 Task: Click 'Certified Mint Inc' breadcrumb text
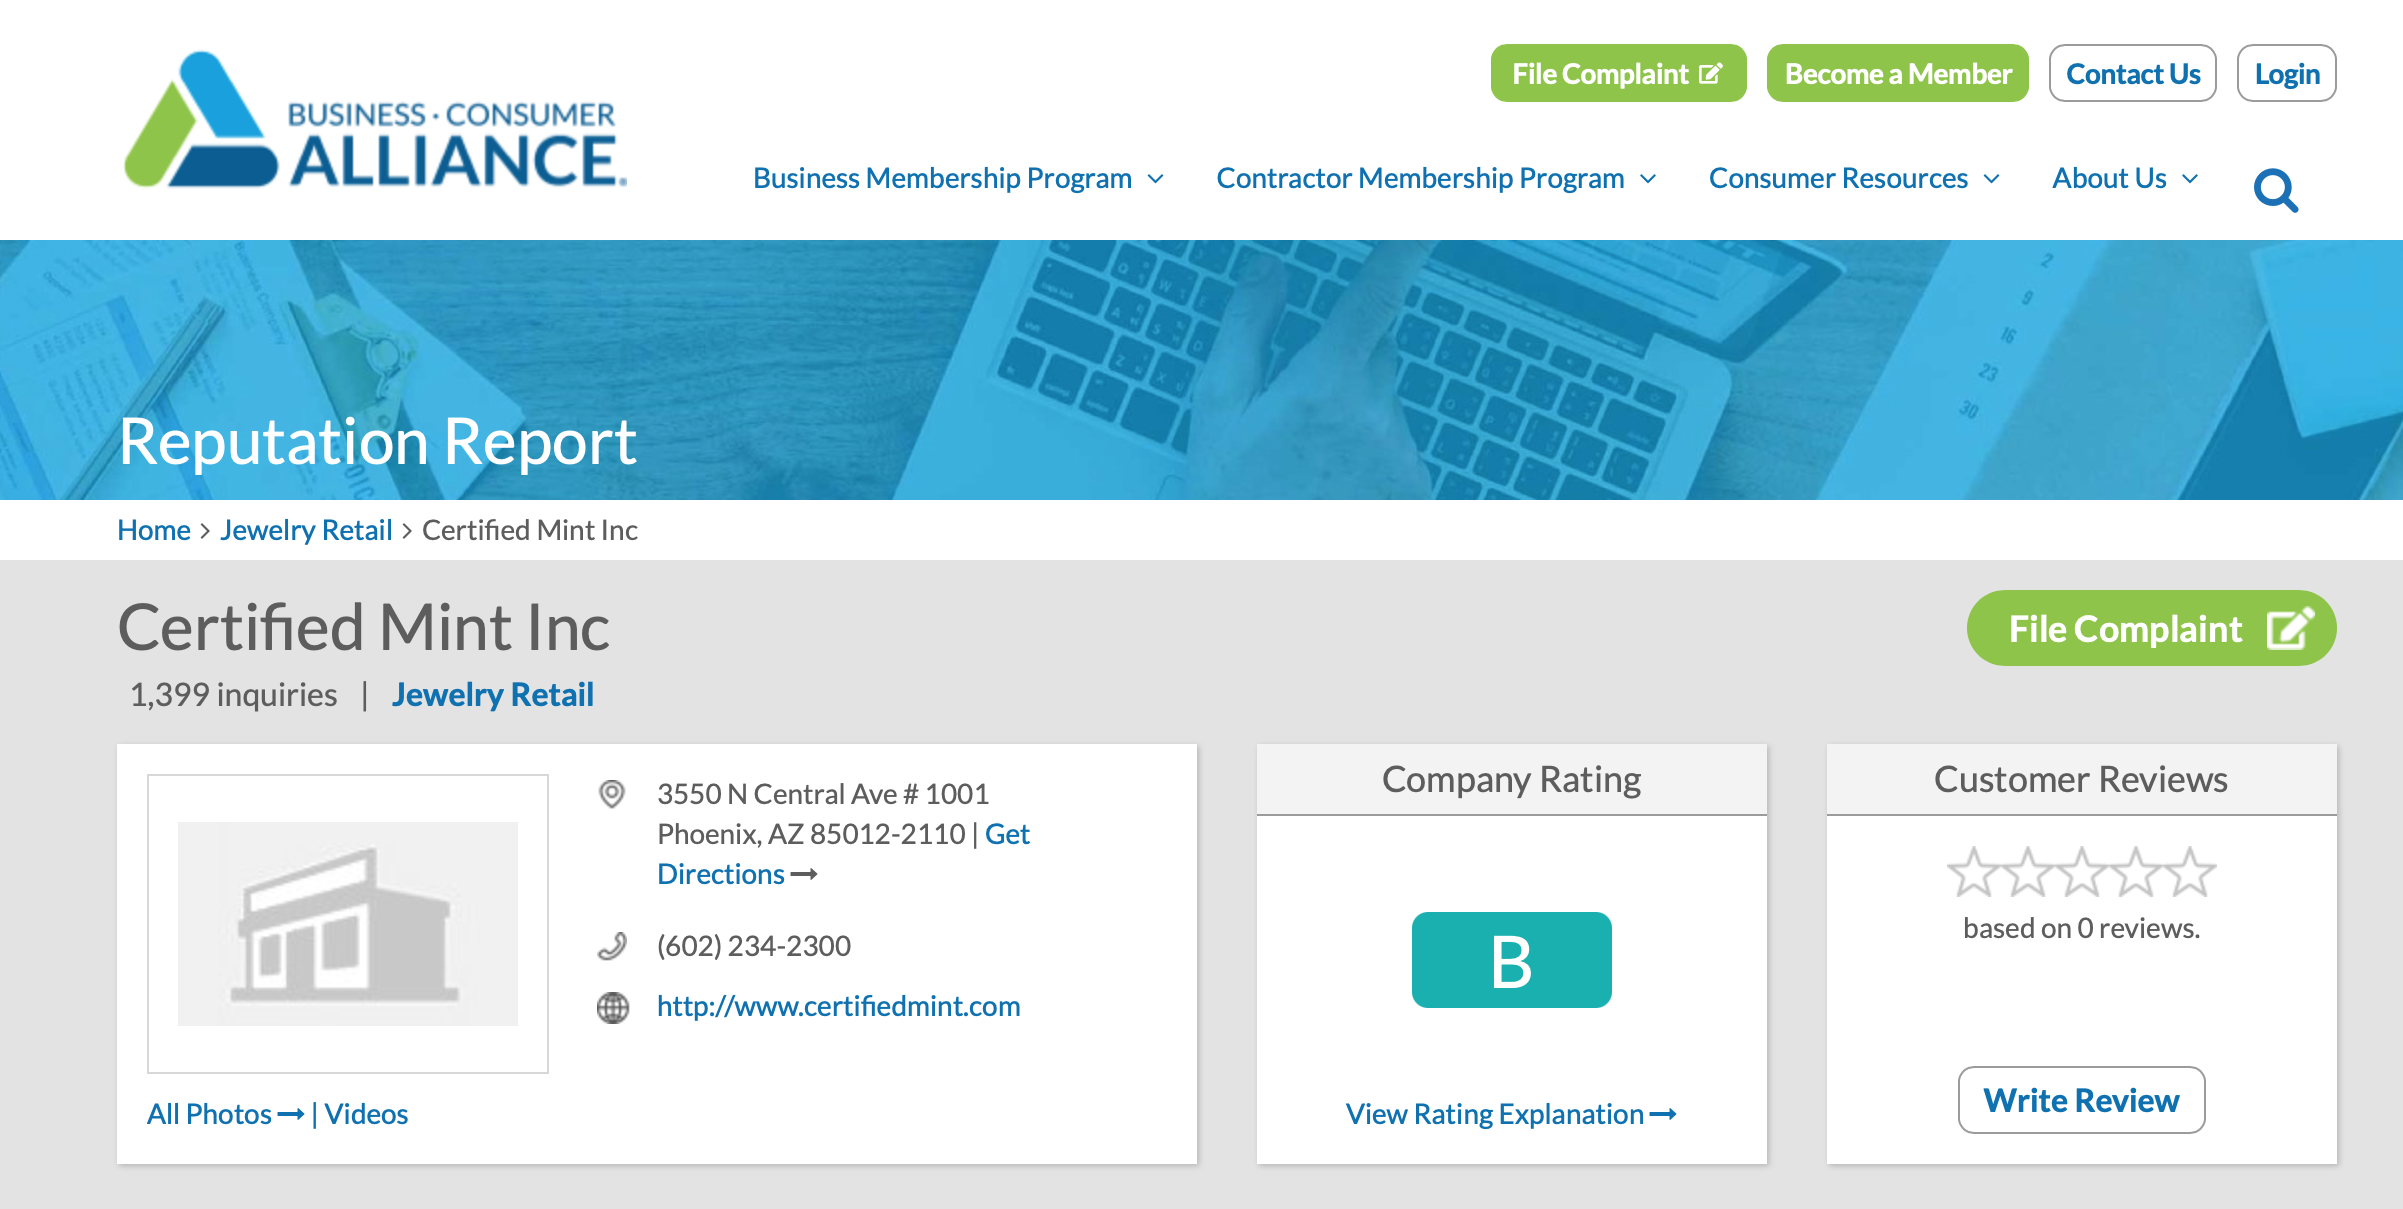point(530,530)
